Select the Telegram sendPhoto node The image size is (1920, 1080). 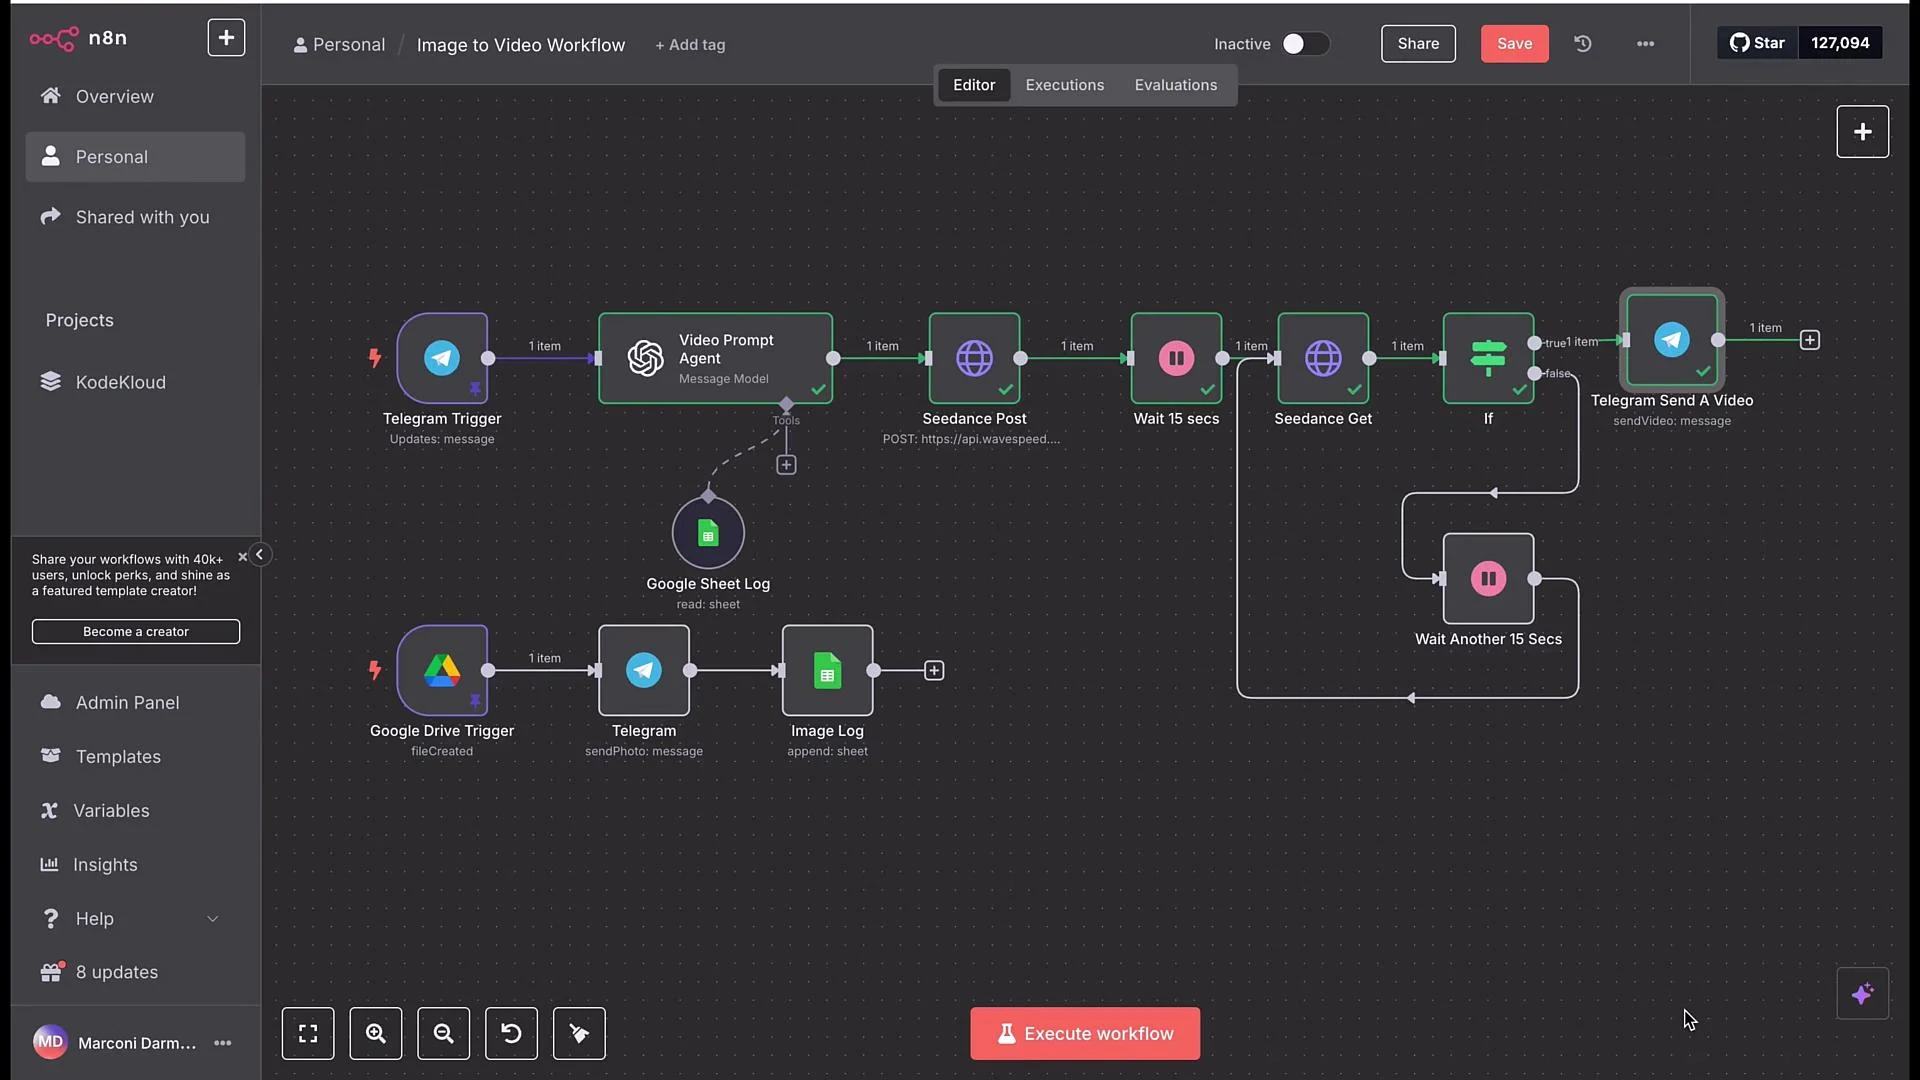coord(644,670)
